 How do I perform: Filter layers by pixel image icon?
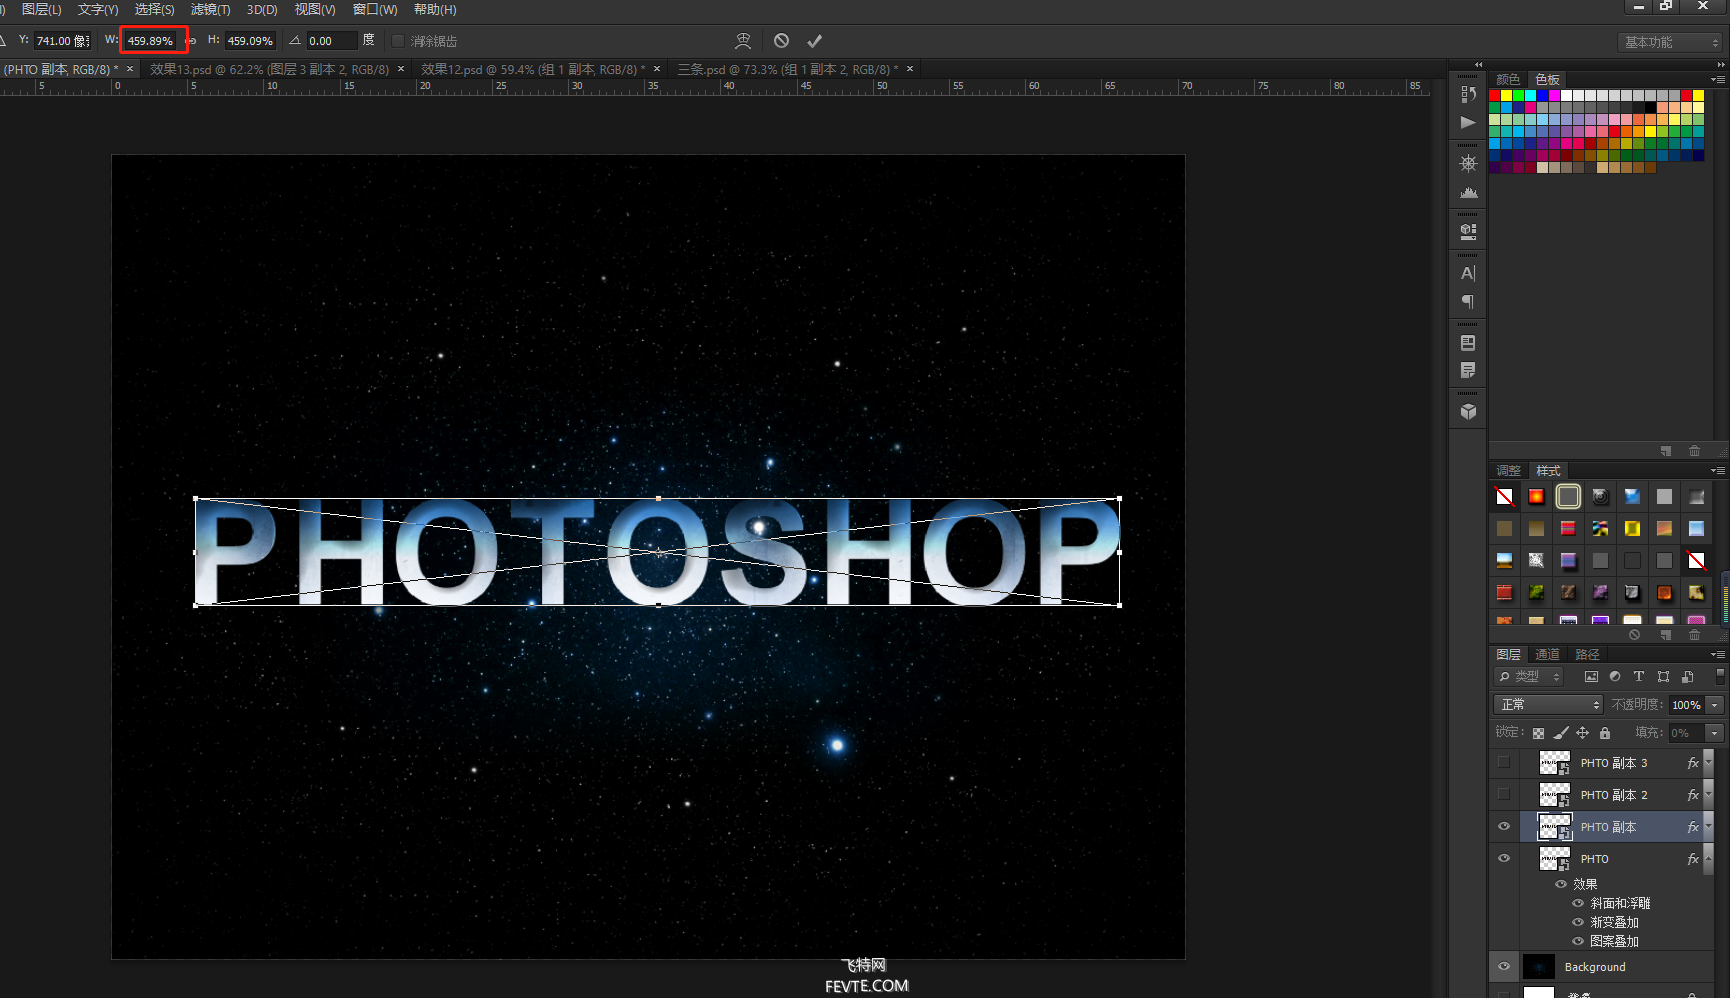click(x=1591, y=677)
